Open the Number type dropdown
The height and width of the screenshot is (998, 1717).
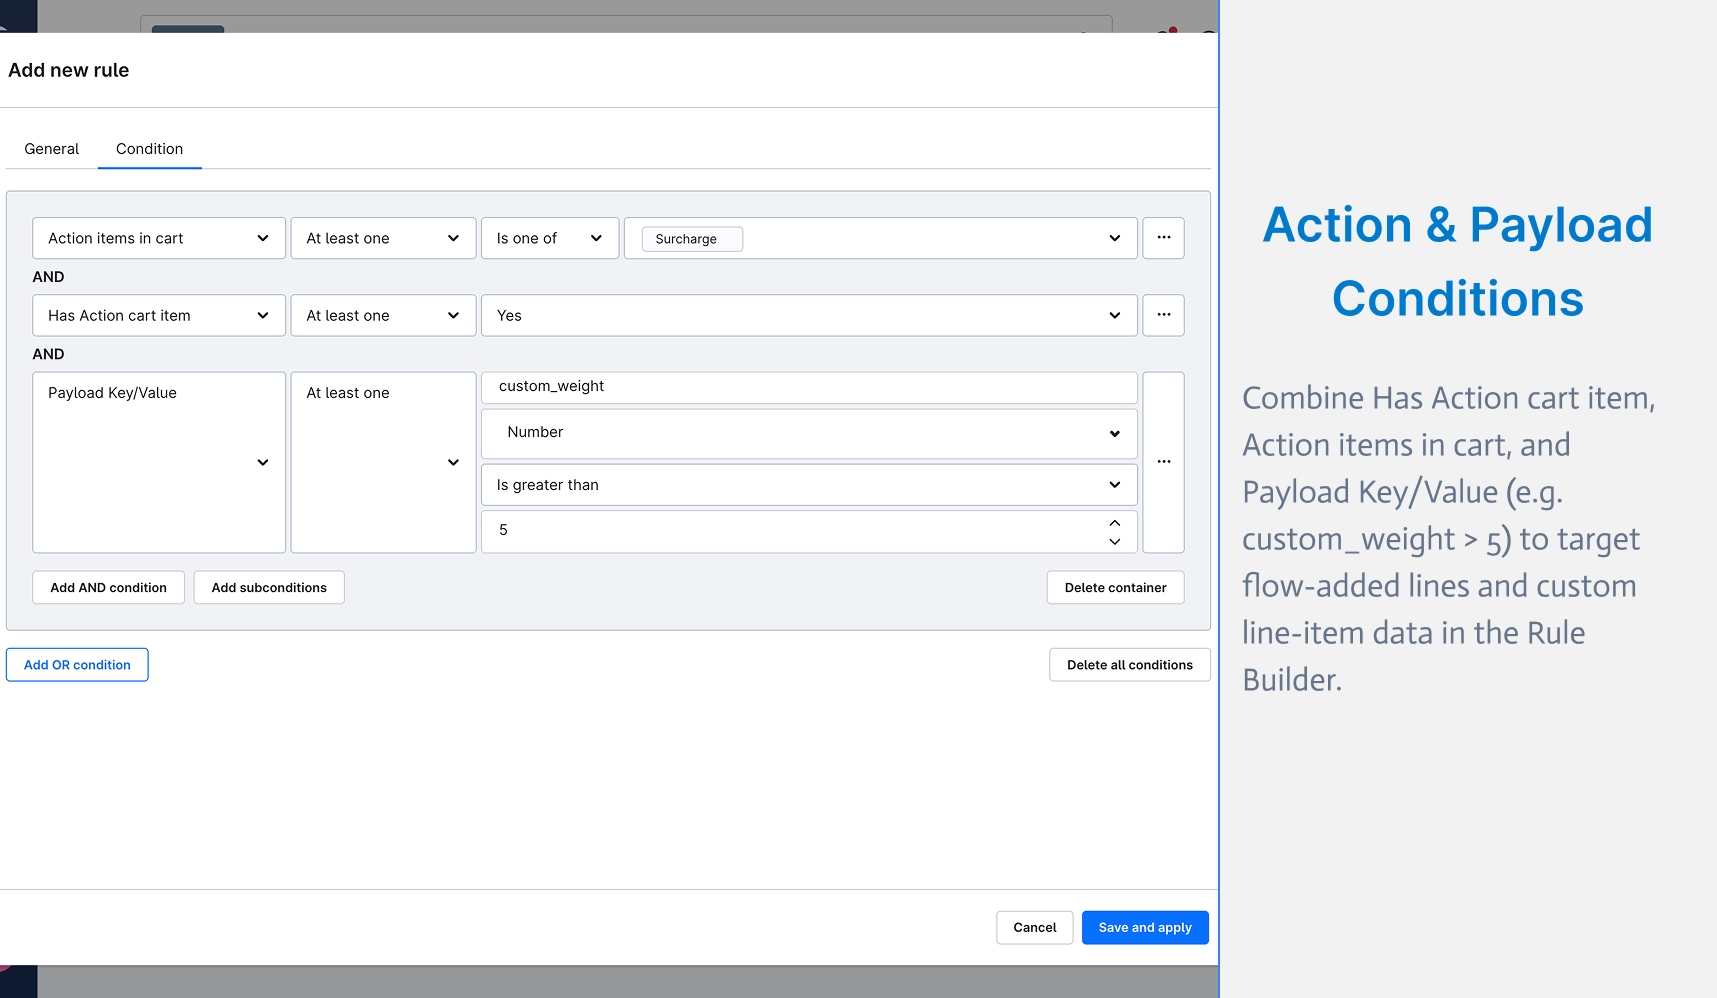[x=809, y=433]
